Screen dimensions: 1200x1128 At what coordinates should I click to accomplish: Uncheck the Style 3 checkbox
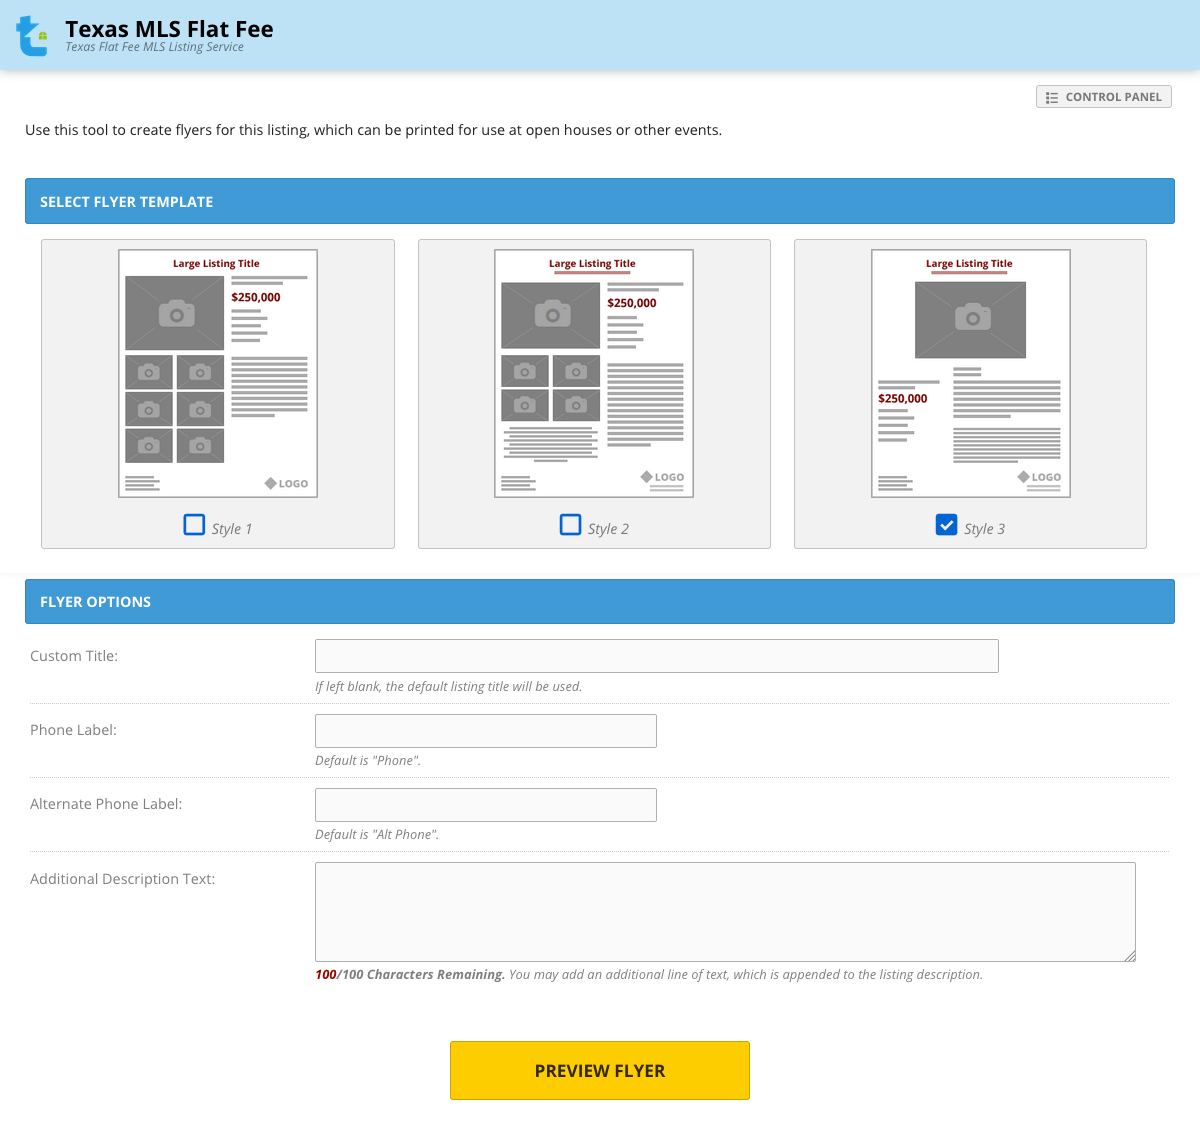pos(946,525)
